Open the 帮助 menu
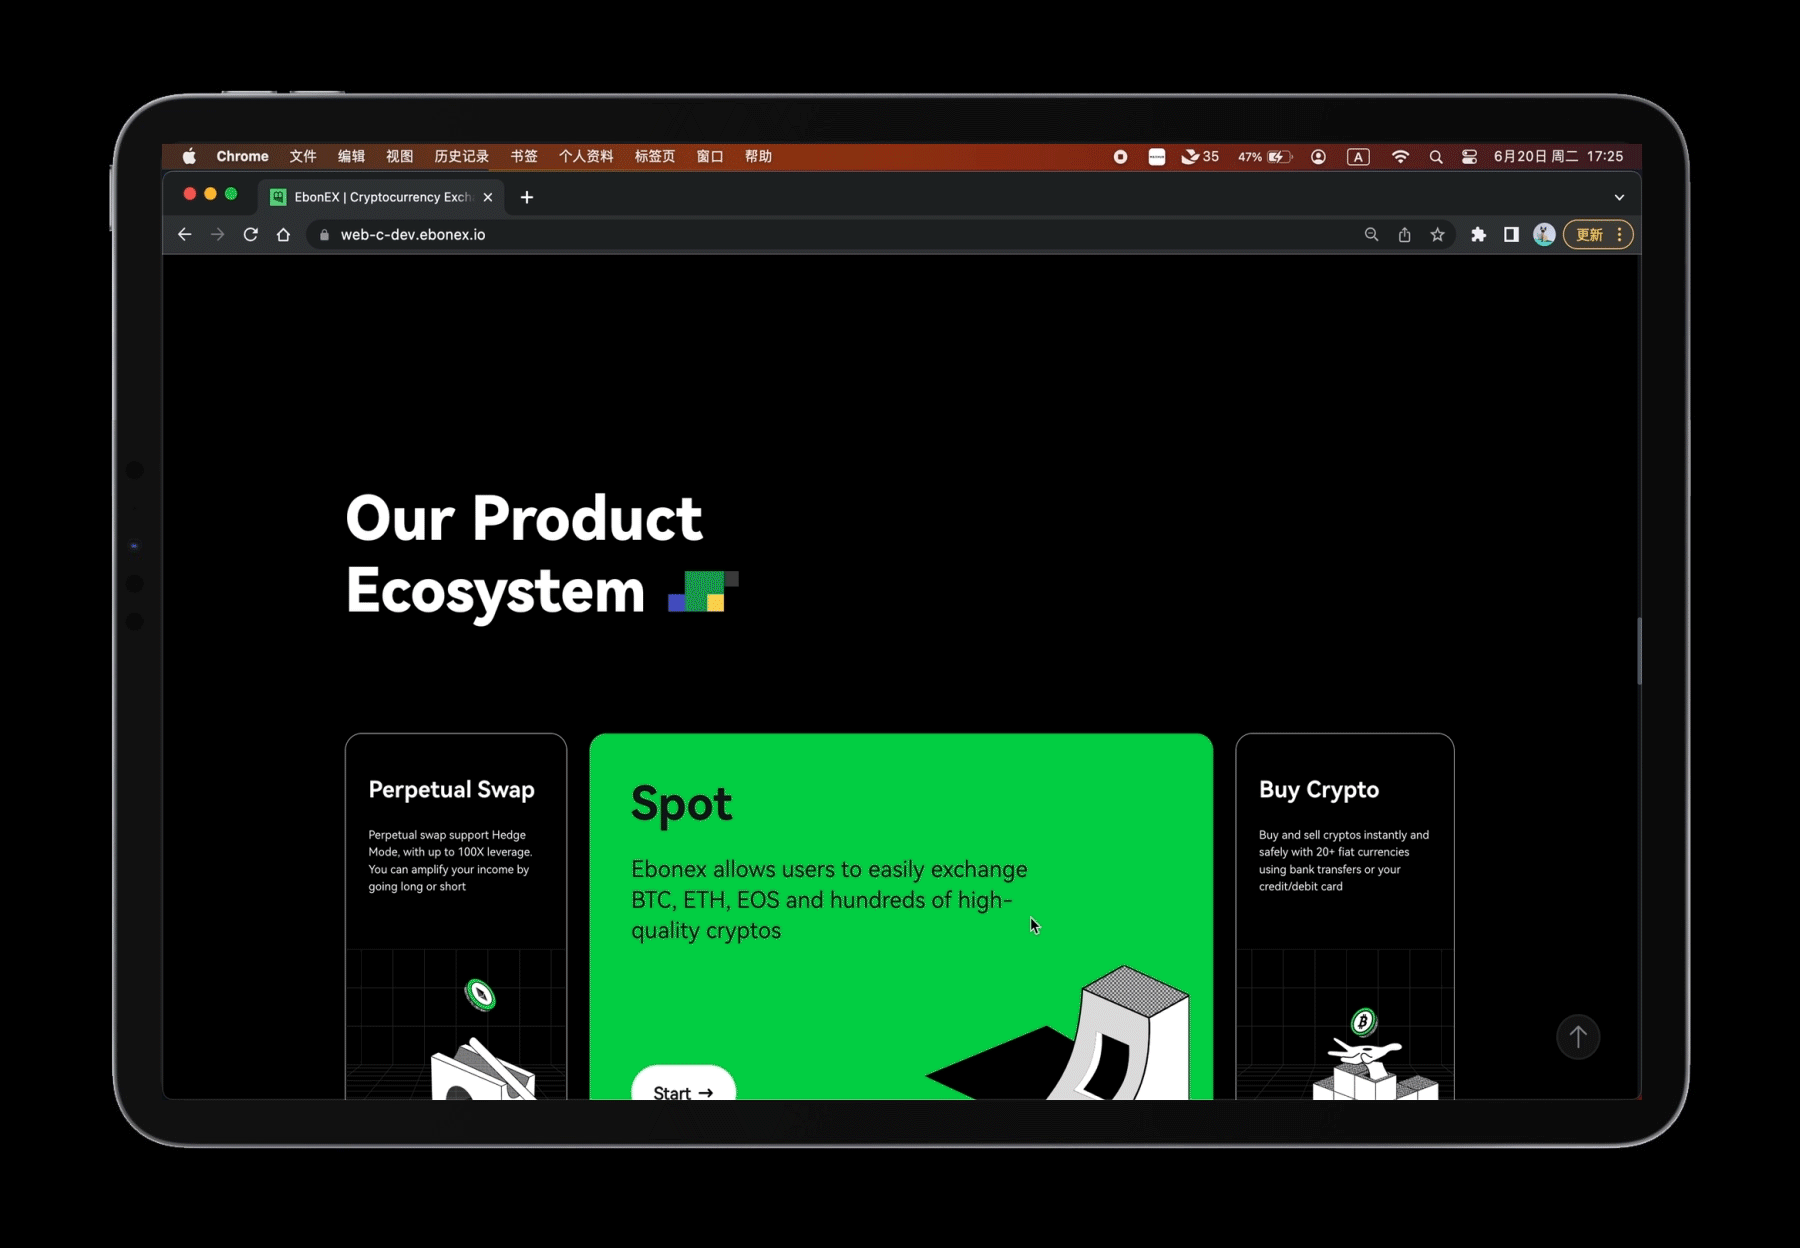 click(758, 156)
